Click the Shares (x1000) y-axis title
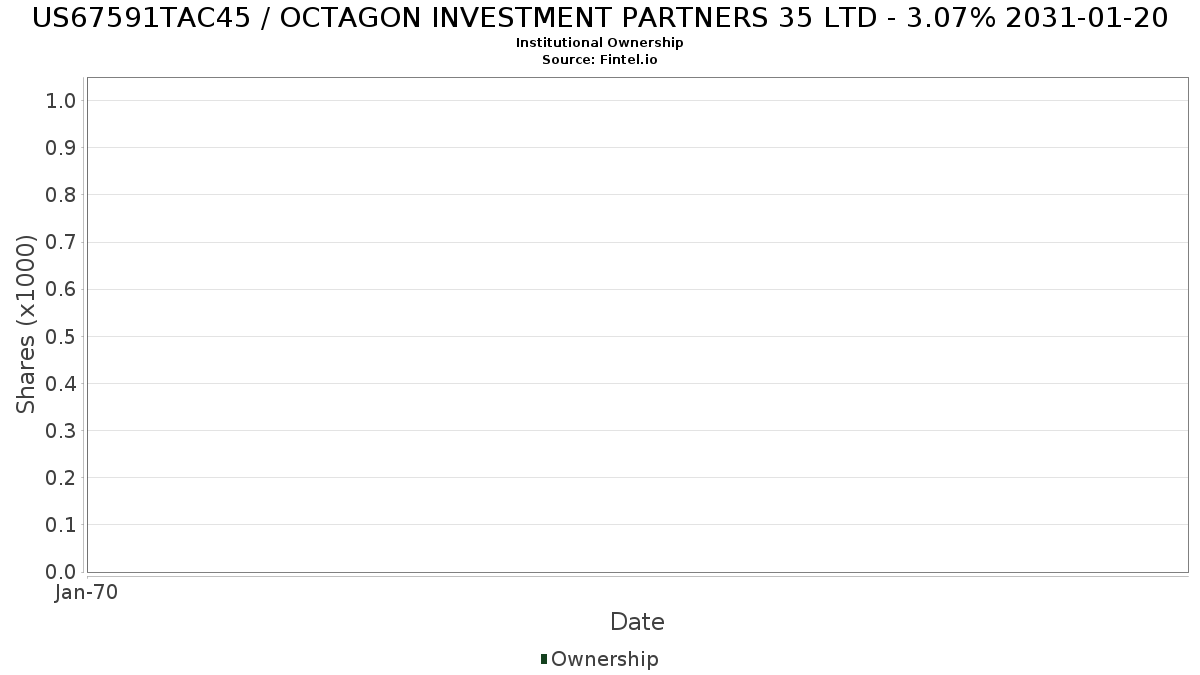Viewport: 1200px width, 675px height. pyautogui.click(x=26, y=324)
